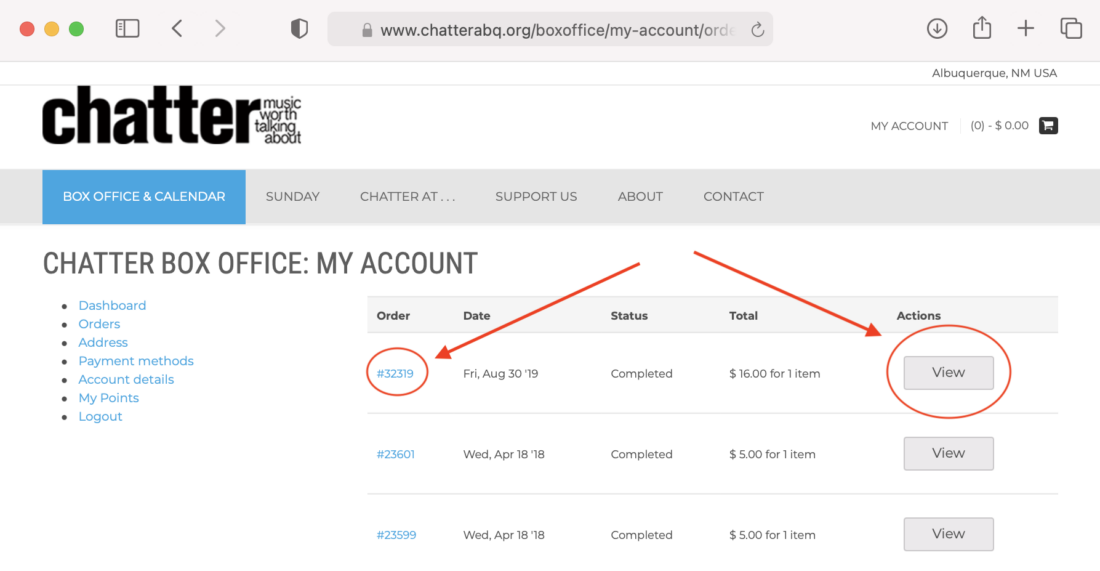
Task: Open the Share icon in toolbar
Action: pos(982,28)
